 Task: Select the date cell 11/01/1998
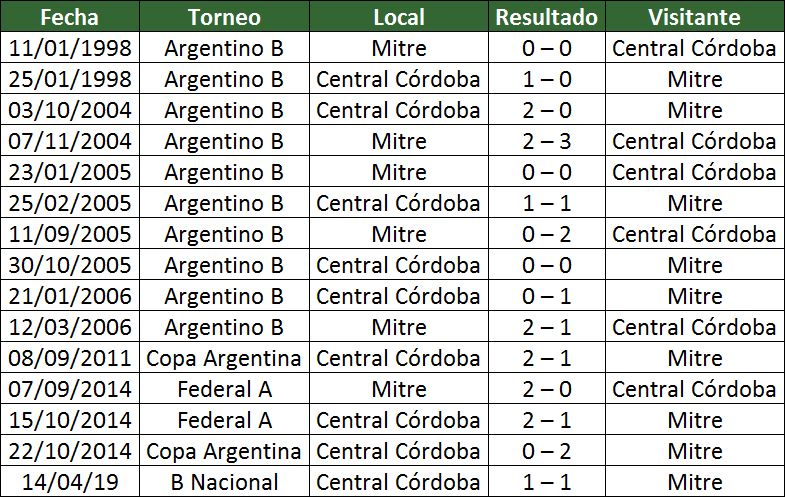(x=69, y=48)
